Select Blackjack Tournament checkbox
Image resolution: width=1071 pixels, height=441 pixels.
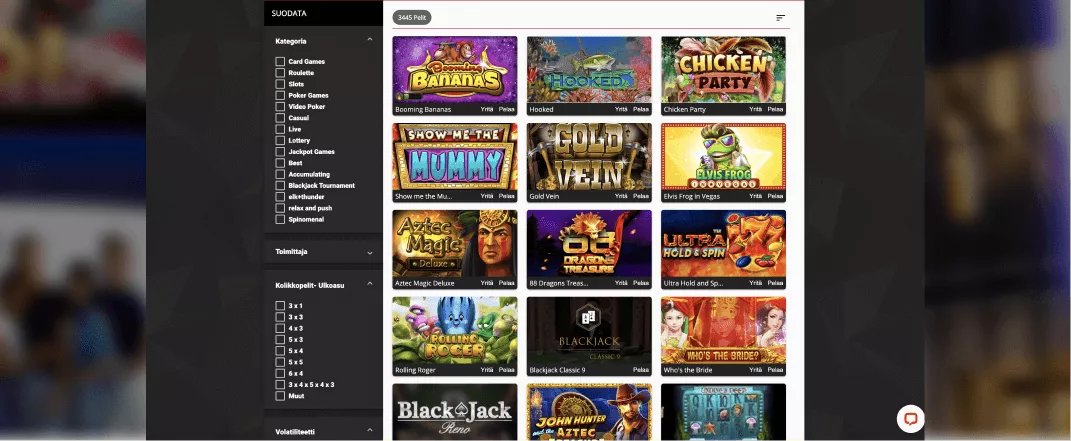(x=280, y=186)
